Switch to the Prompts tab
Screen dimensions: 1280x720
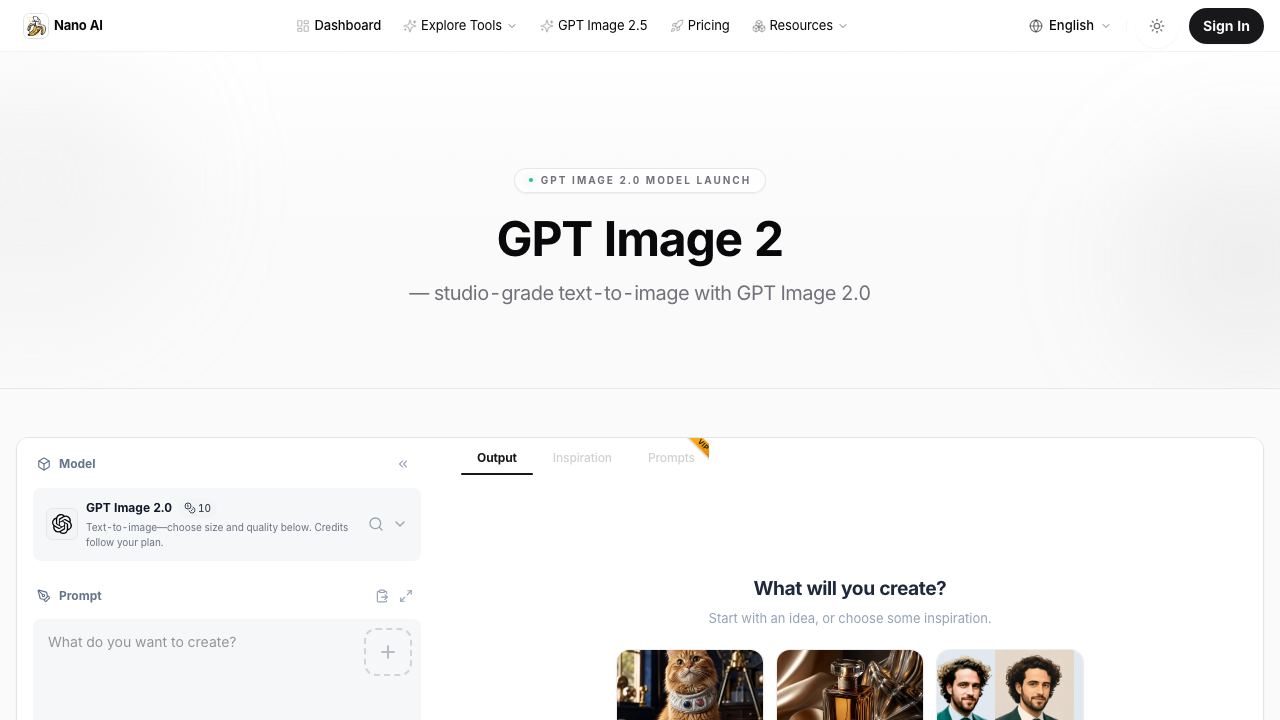[671, 458]
